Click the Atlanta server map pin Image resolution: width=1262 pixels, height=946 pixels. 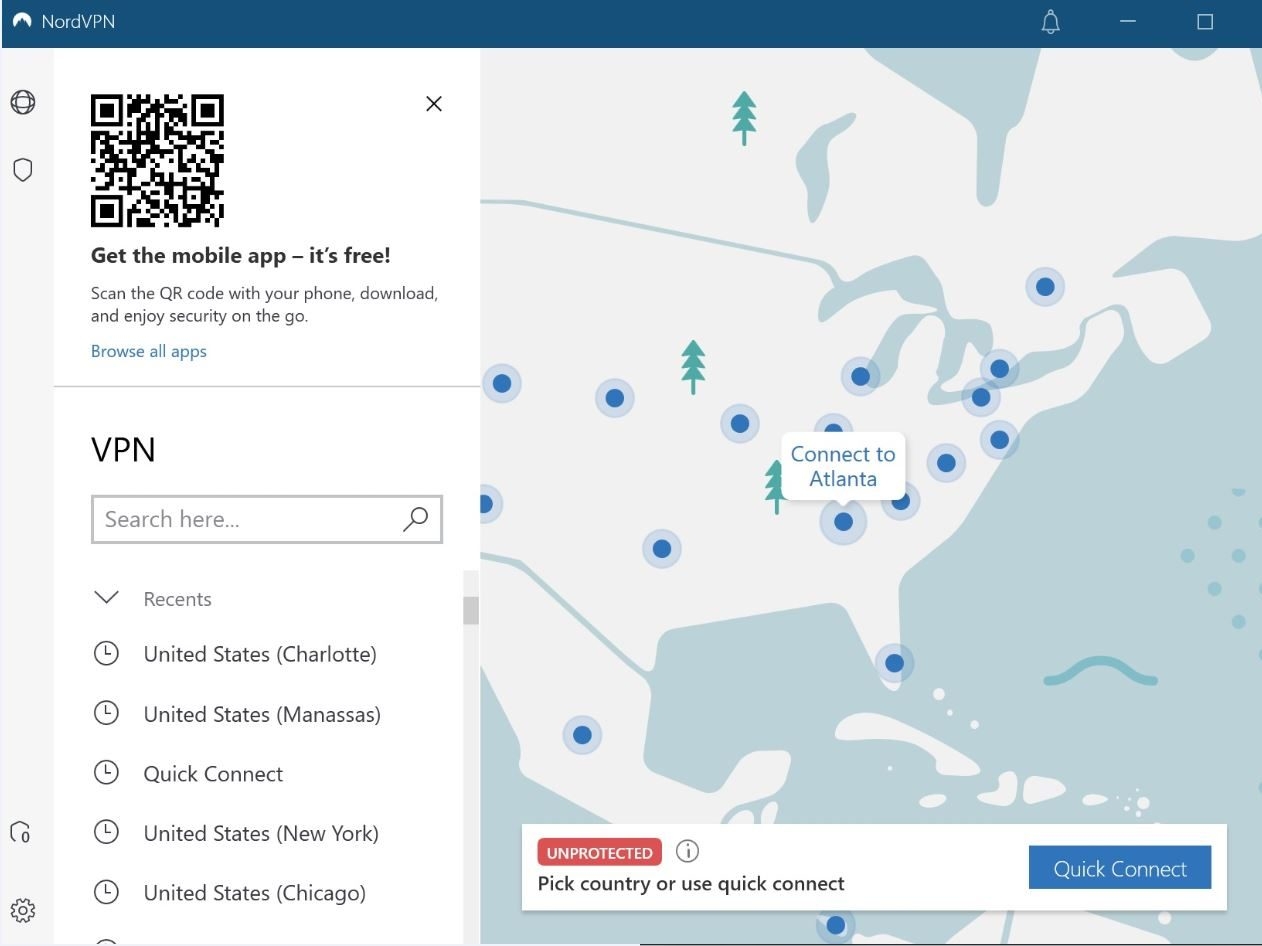click(x=843, y=521)
